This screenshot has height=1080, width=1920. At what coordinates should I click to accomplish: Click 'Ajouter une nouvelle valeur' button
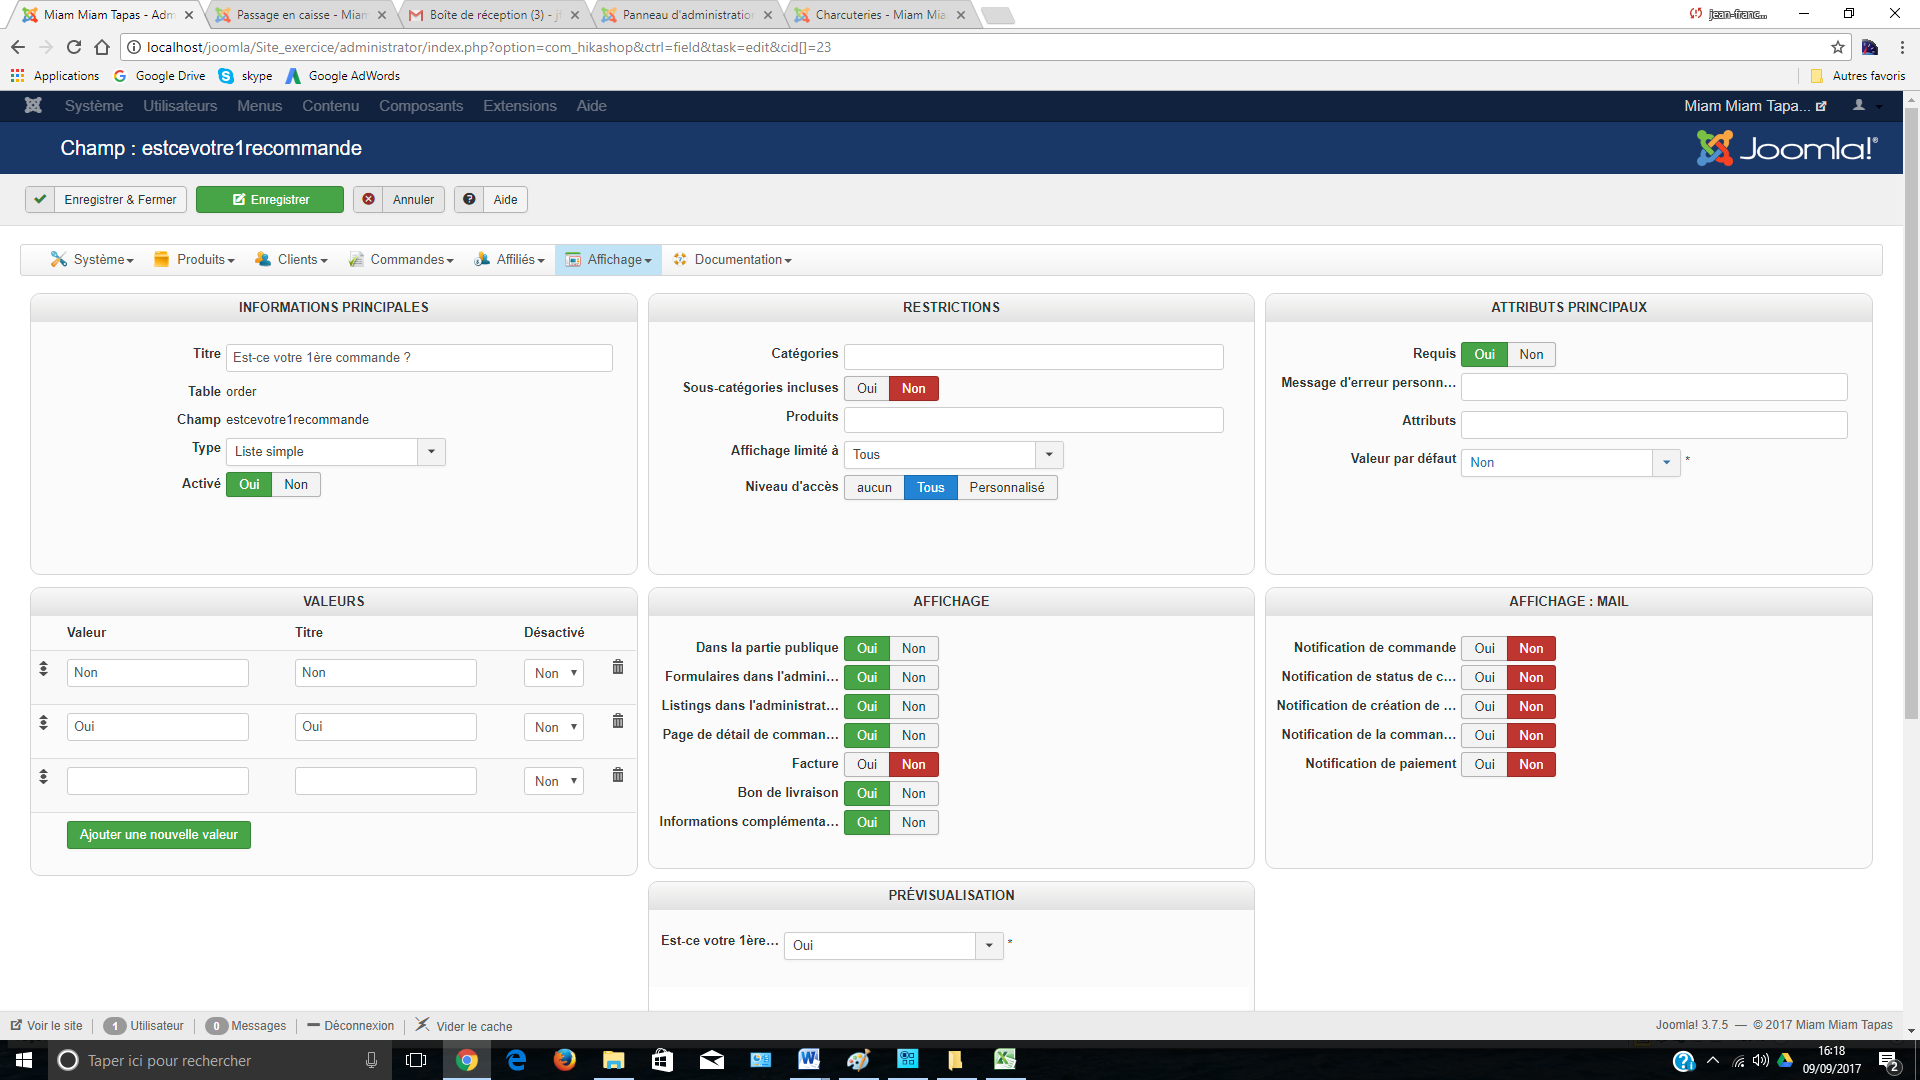(159, 834)
